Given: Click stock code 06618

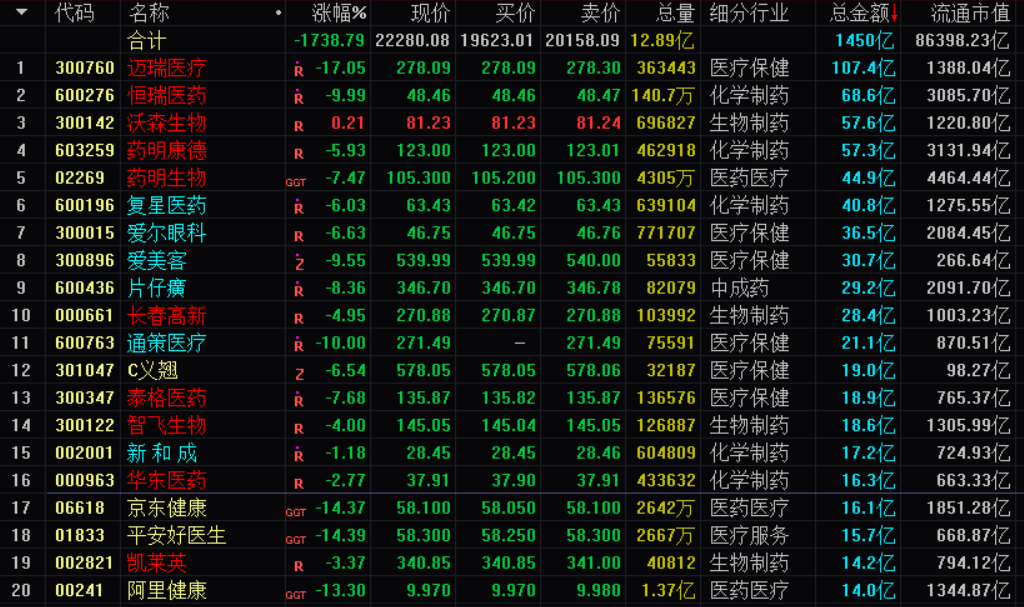Looking at the screenshot, I should (x=80, y=508).
